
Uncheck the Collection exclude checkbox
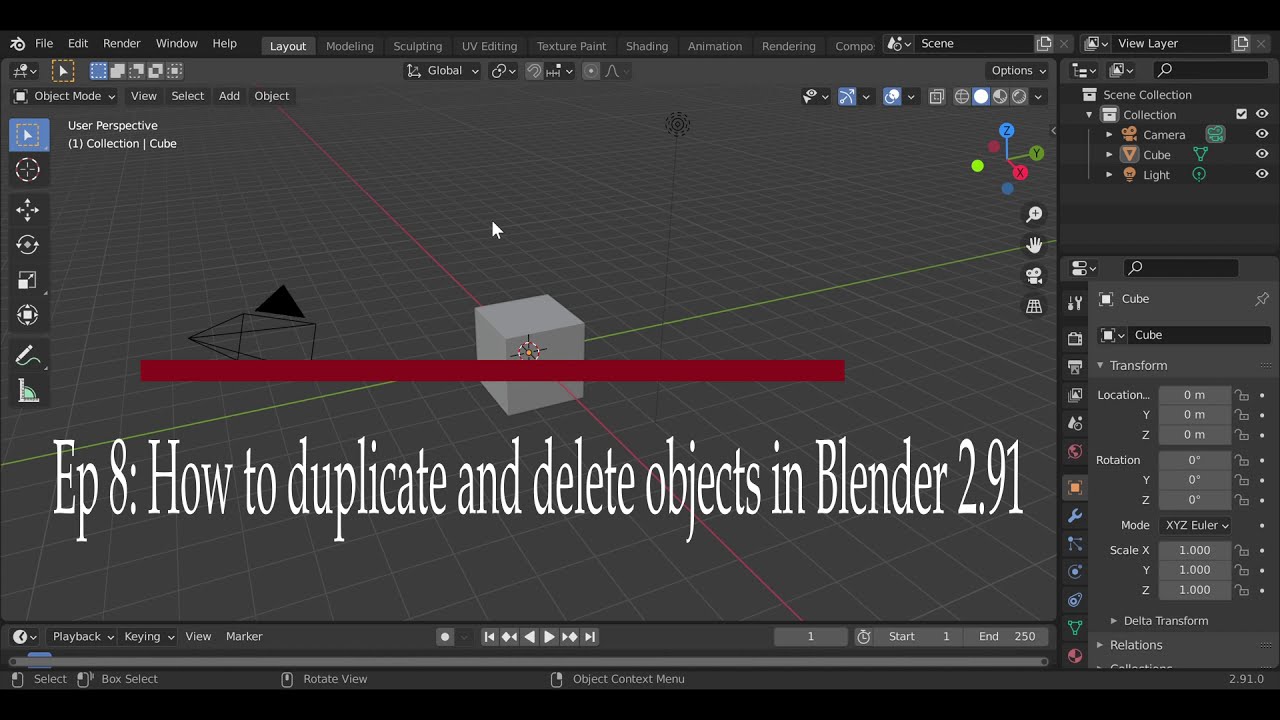tap(1241, 114)
